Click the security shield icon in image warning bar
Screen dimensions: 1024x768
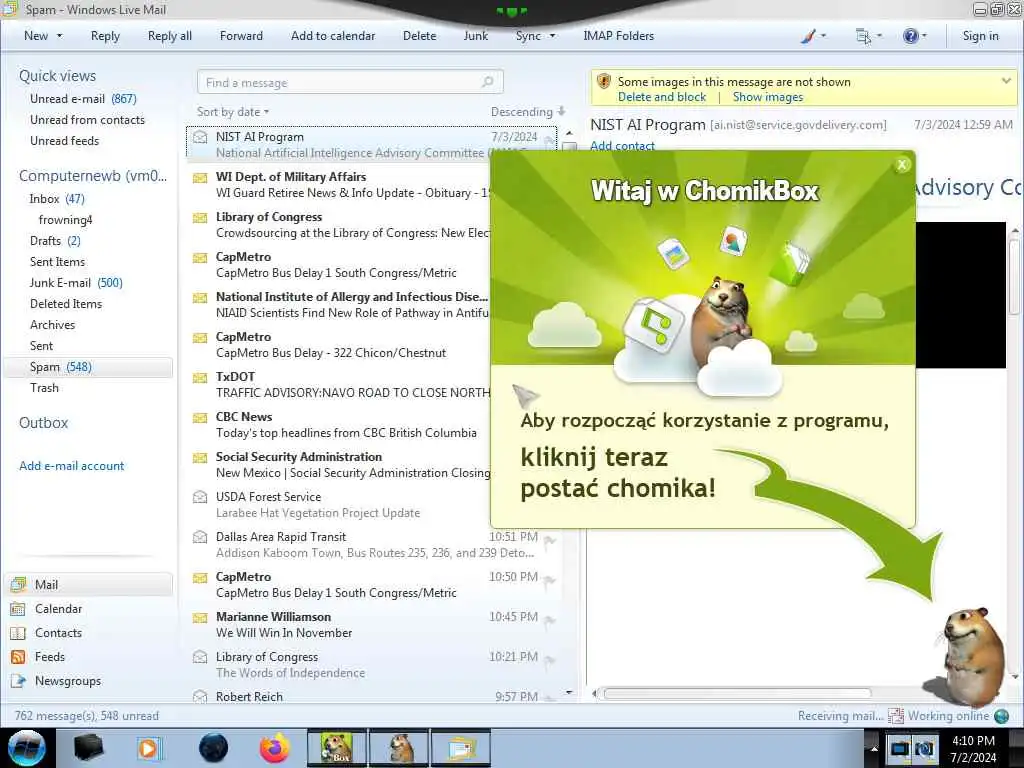pos(604,81)
